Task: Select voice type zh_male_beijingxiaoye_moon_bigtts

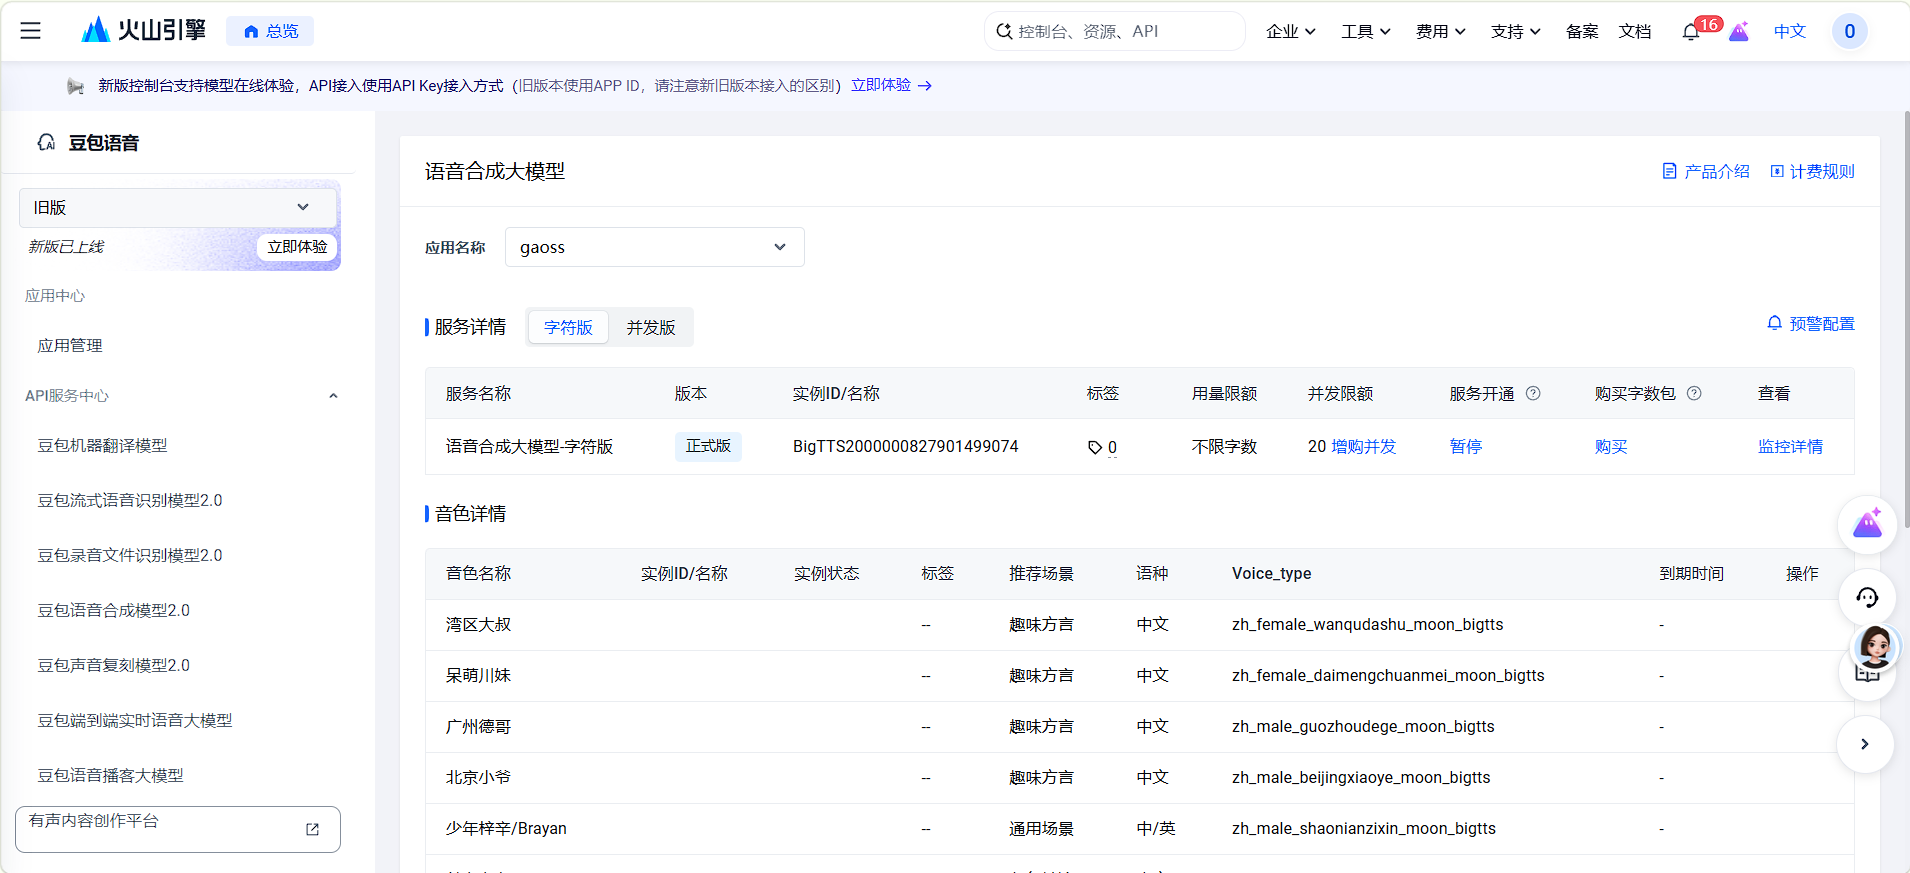Action: tap(1361, 777)
